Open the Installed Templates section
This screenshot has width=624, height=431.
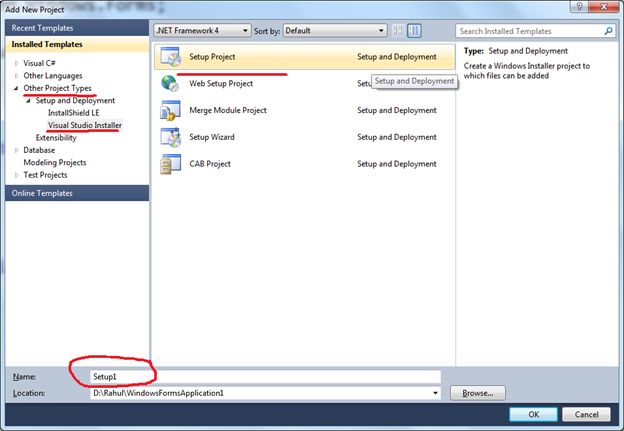click(x=77, y=44)
